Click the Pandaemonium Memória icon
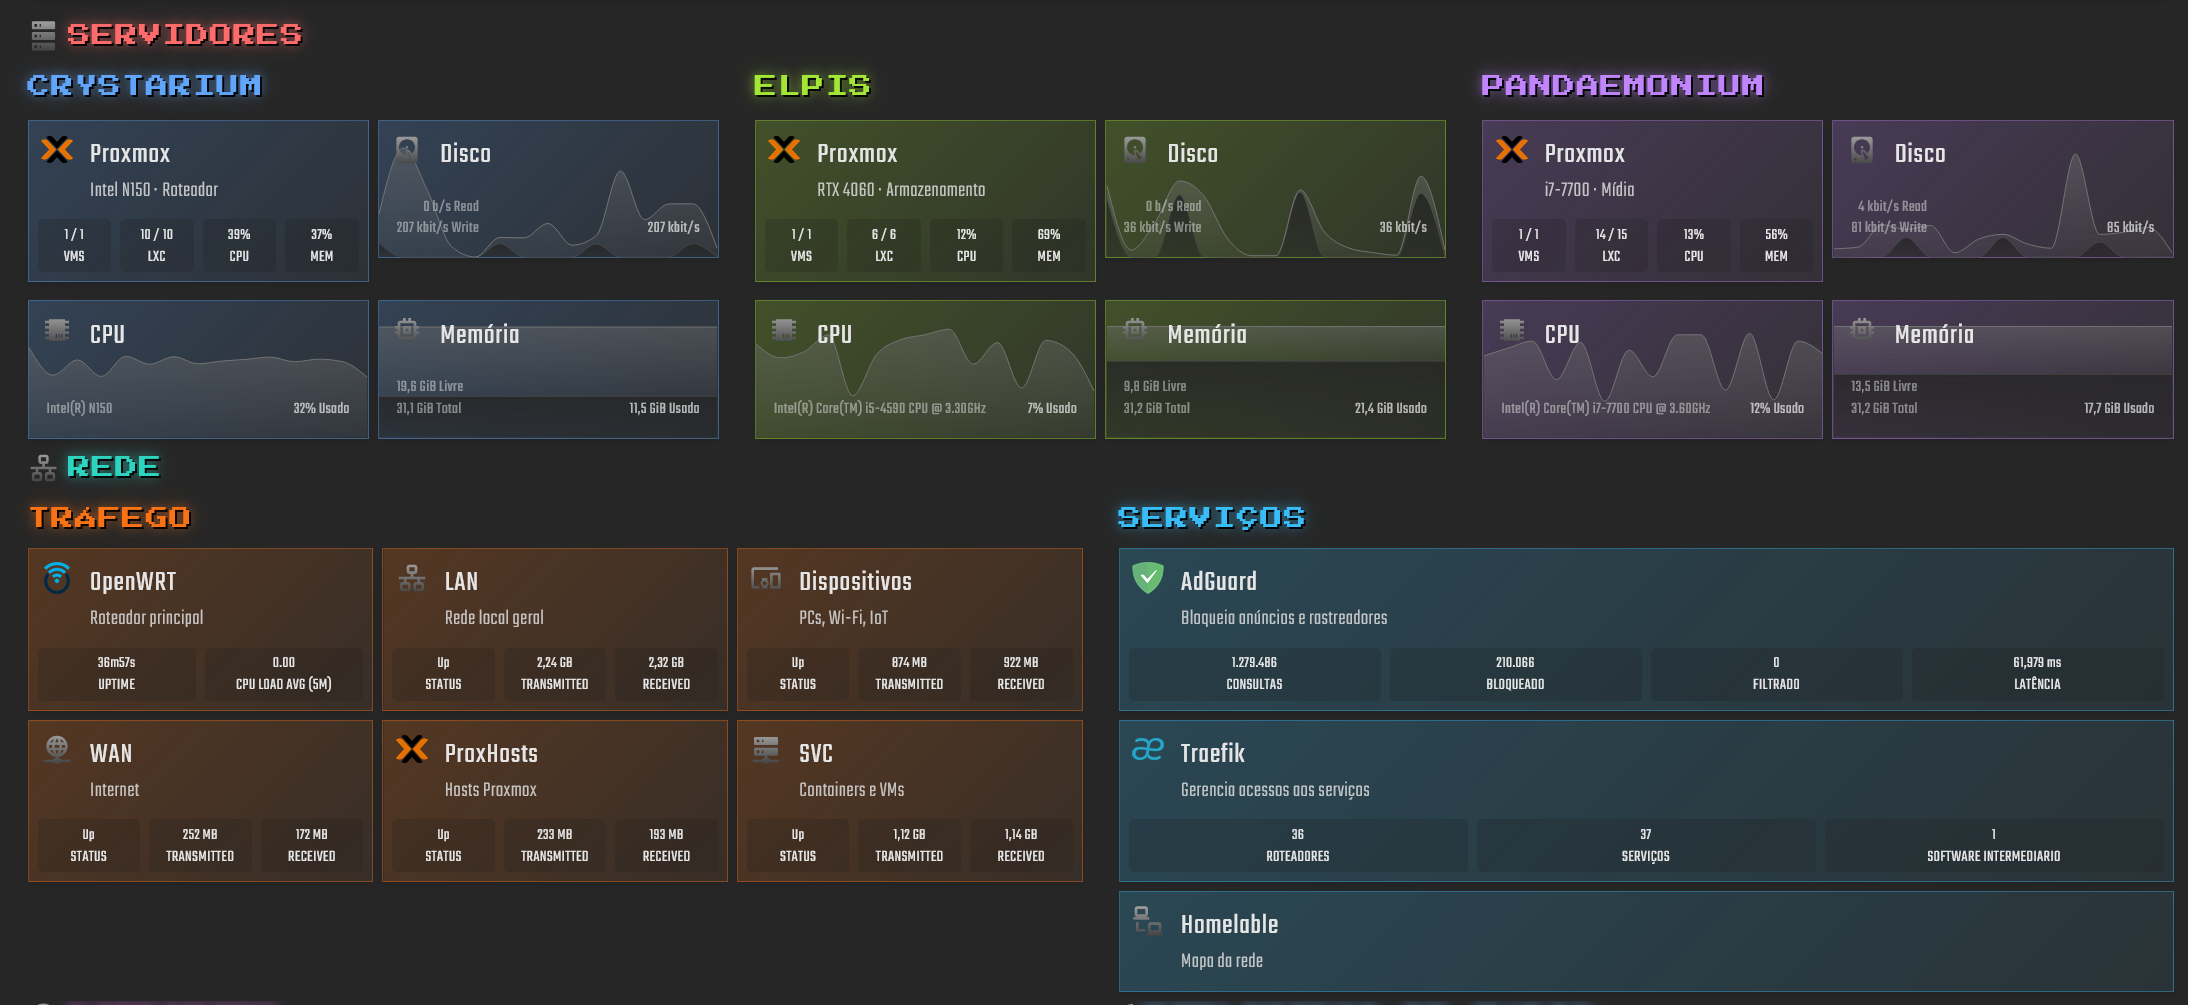Viewport: 2188px width, 1005px height. 1862,328
